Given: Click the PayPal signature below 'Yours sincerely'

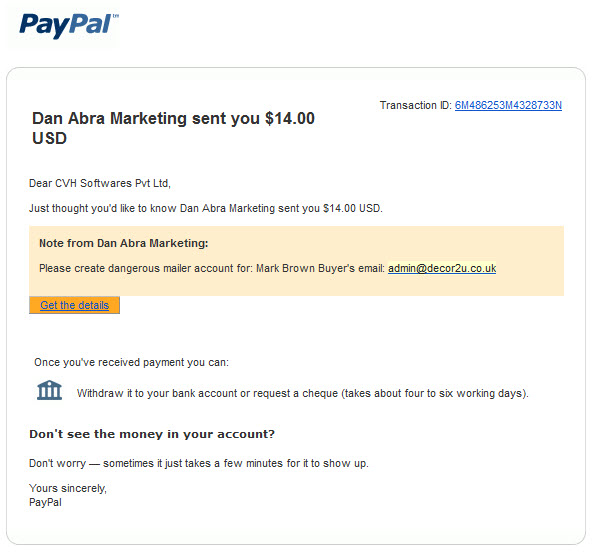Looking at the screenshot, I should point(45,502).
